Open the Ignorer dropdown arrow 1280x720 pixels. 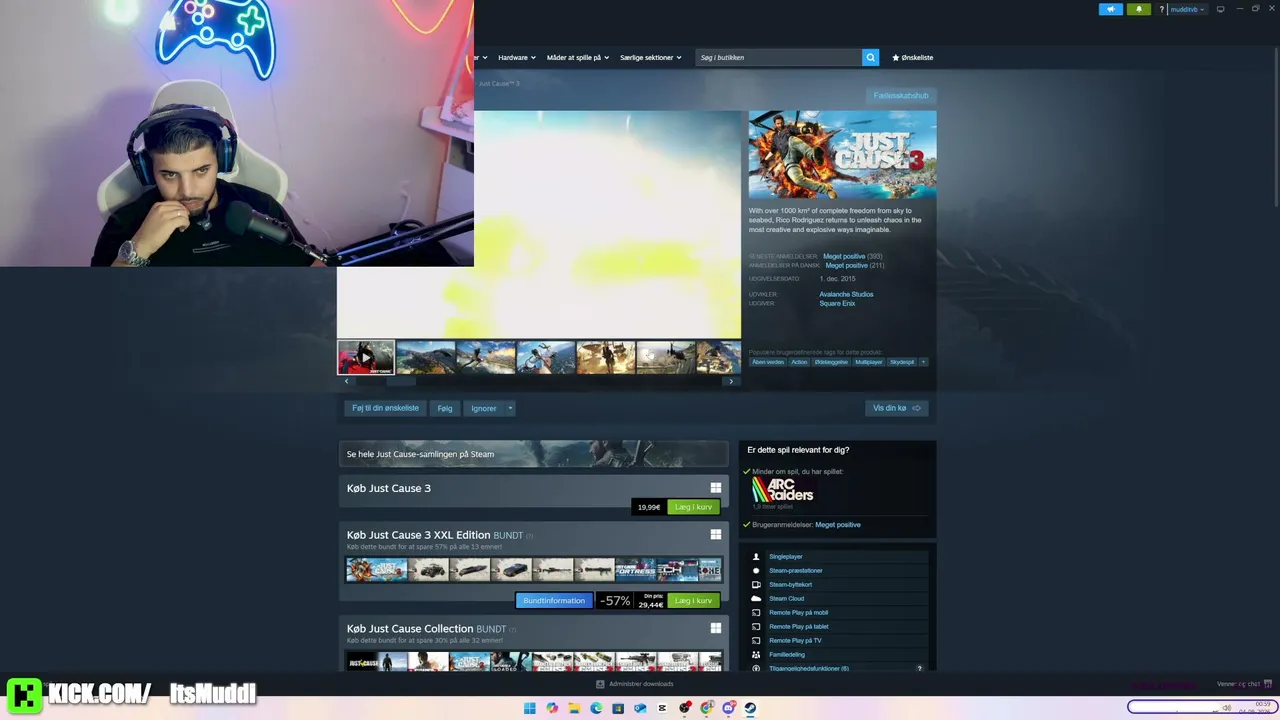click(x=510, y=408)
